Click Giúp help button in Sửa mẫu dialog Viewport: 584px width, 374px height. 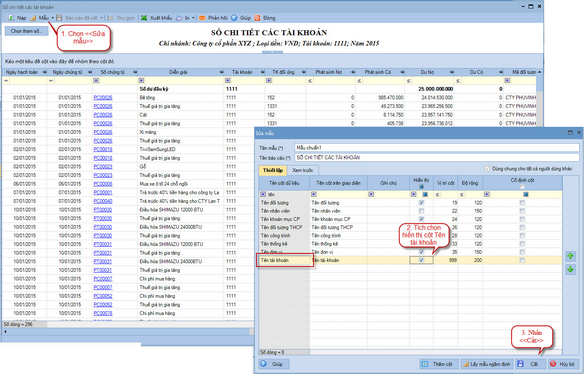[274, 364]
